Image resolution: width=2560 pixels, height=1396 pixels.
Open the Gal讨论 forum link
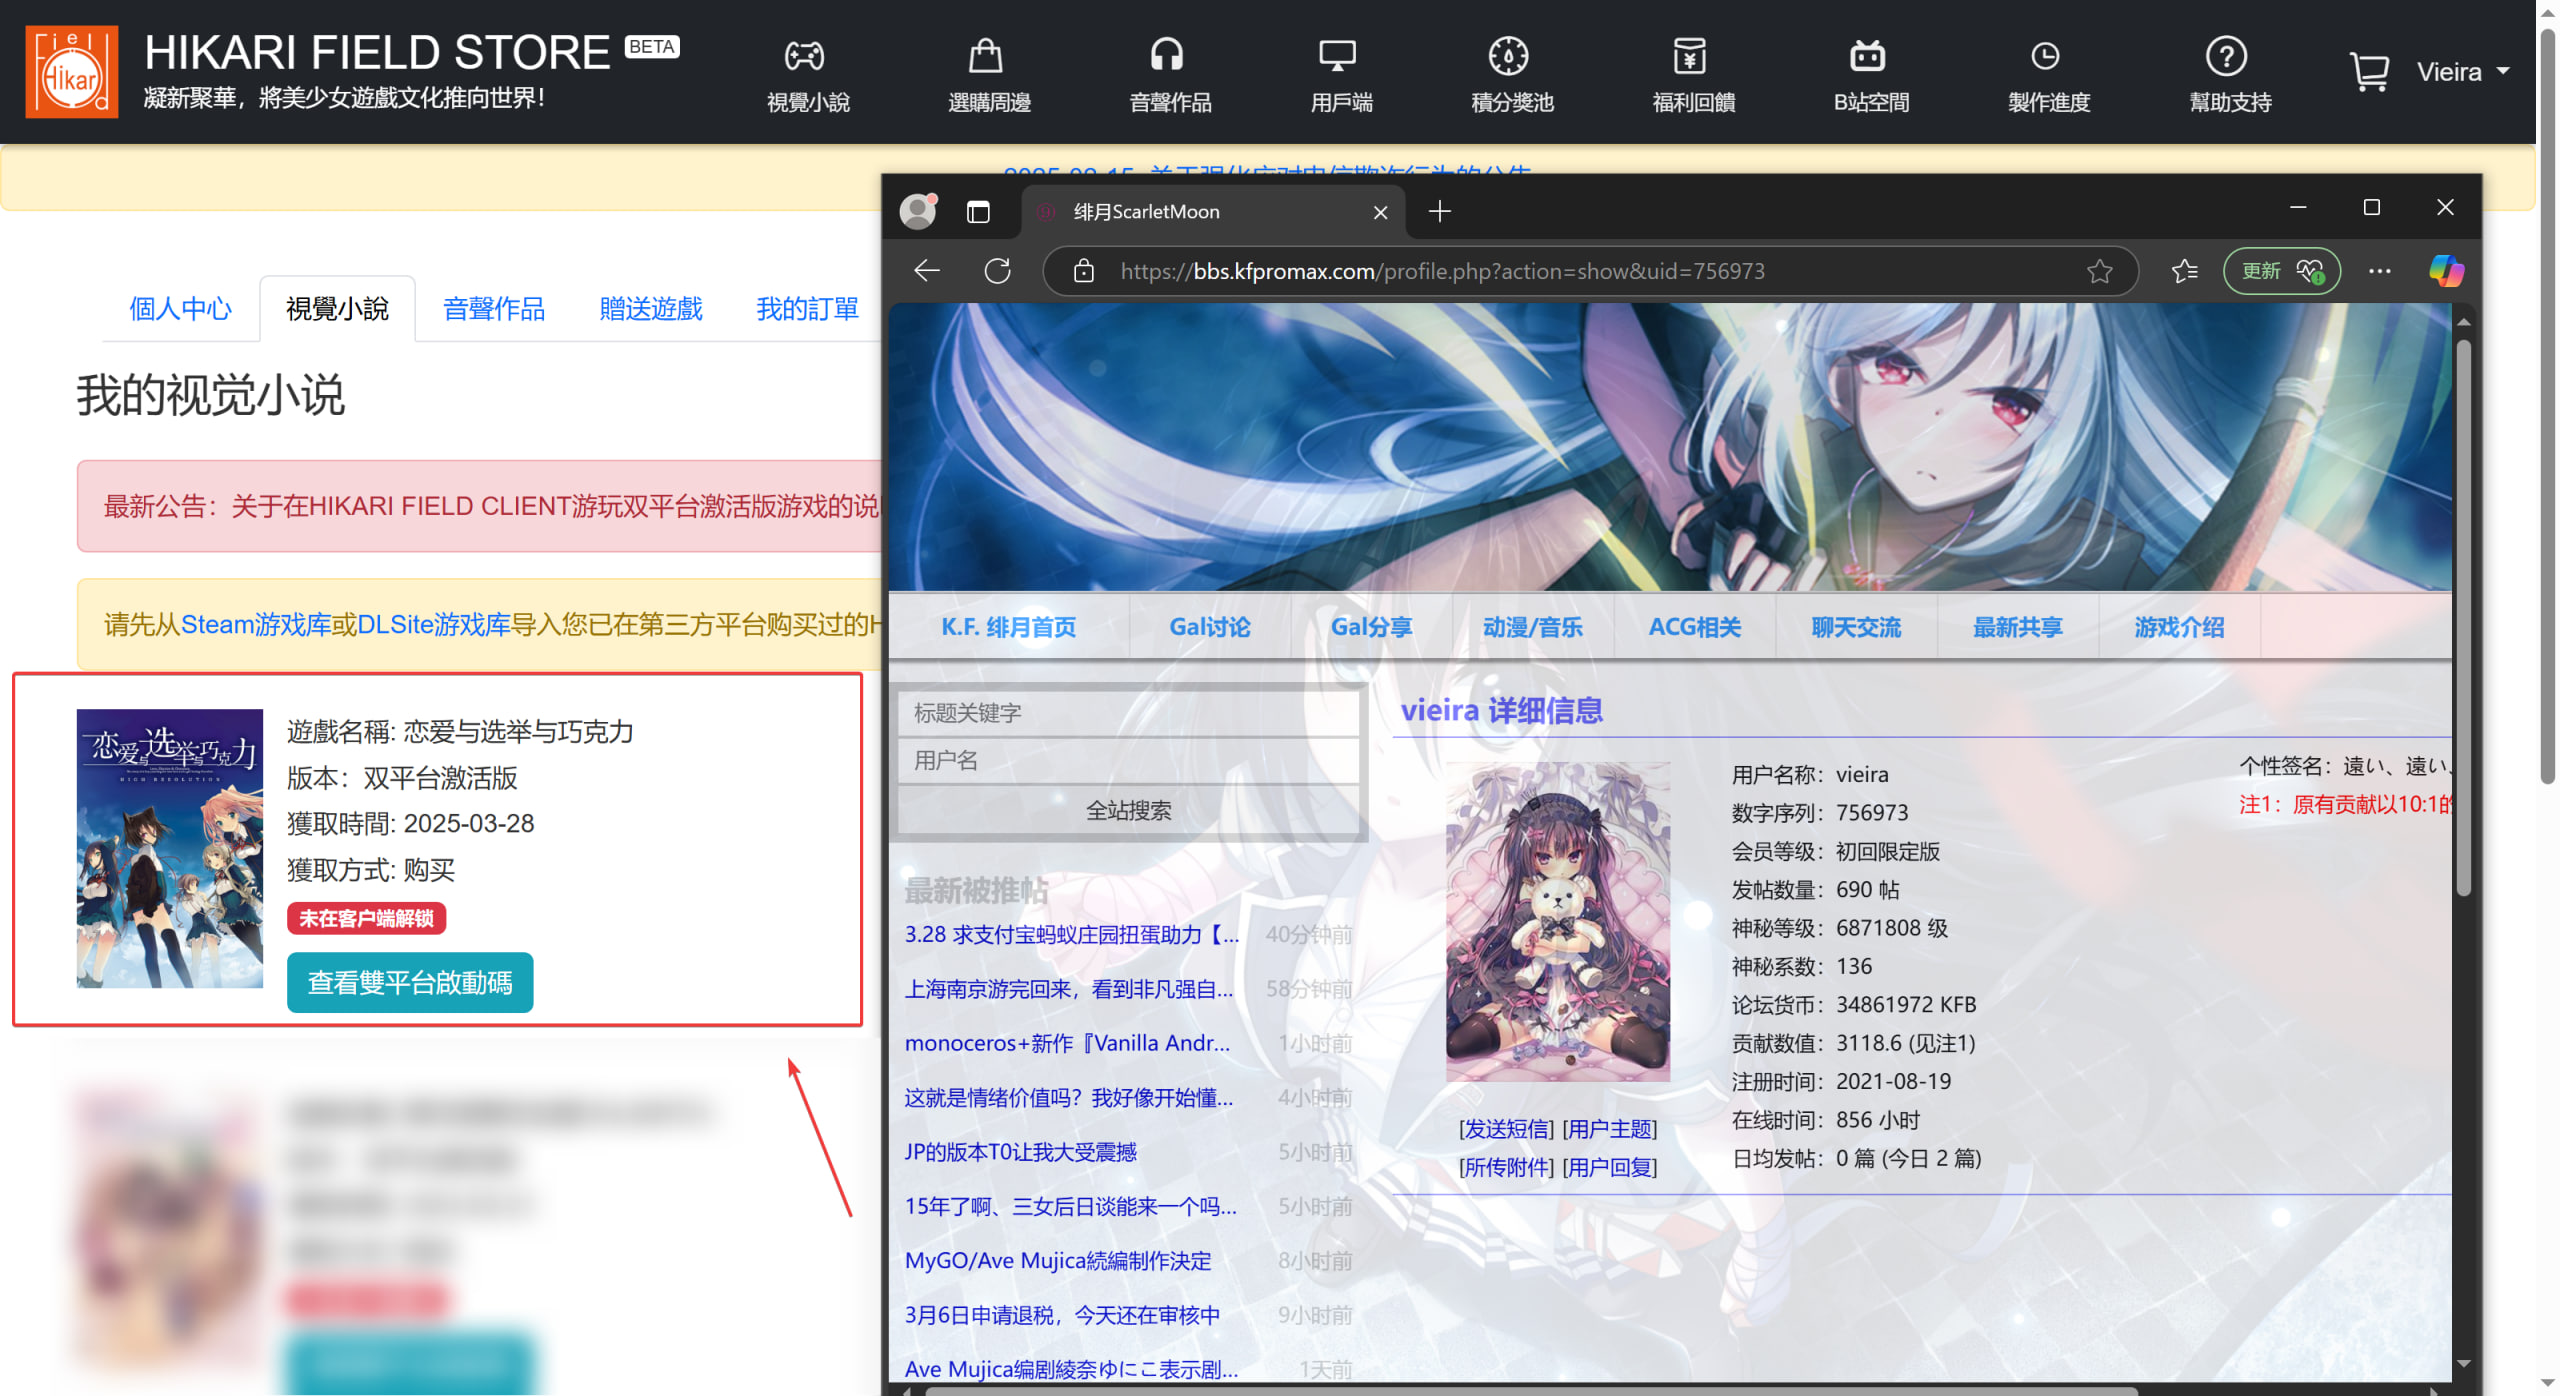coord(1210,627)
